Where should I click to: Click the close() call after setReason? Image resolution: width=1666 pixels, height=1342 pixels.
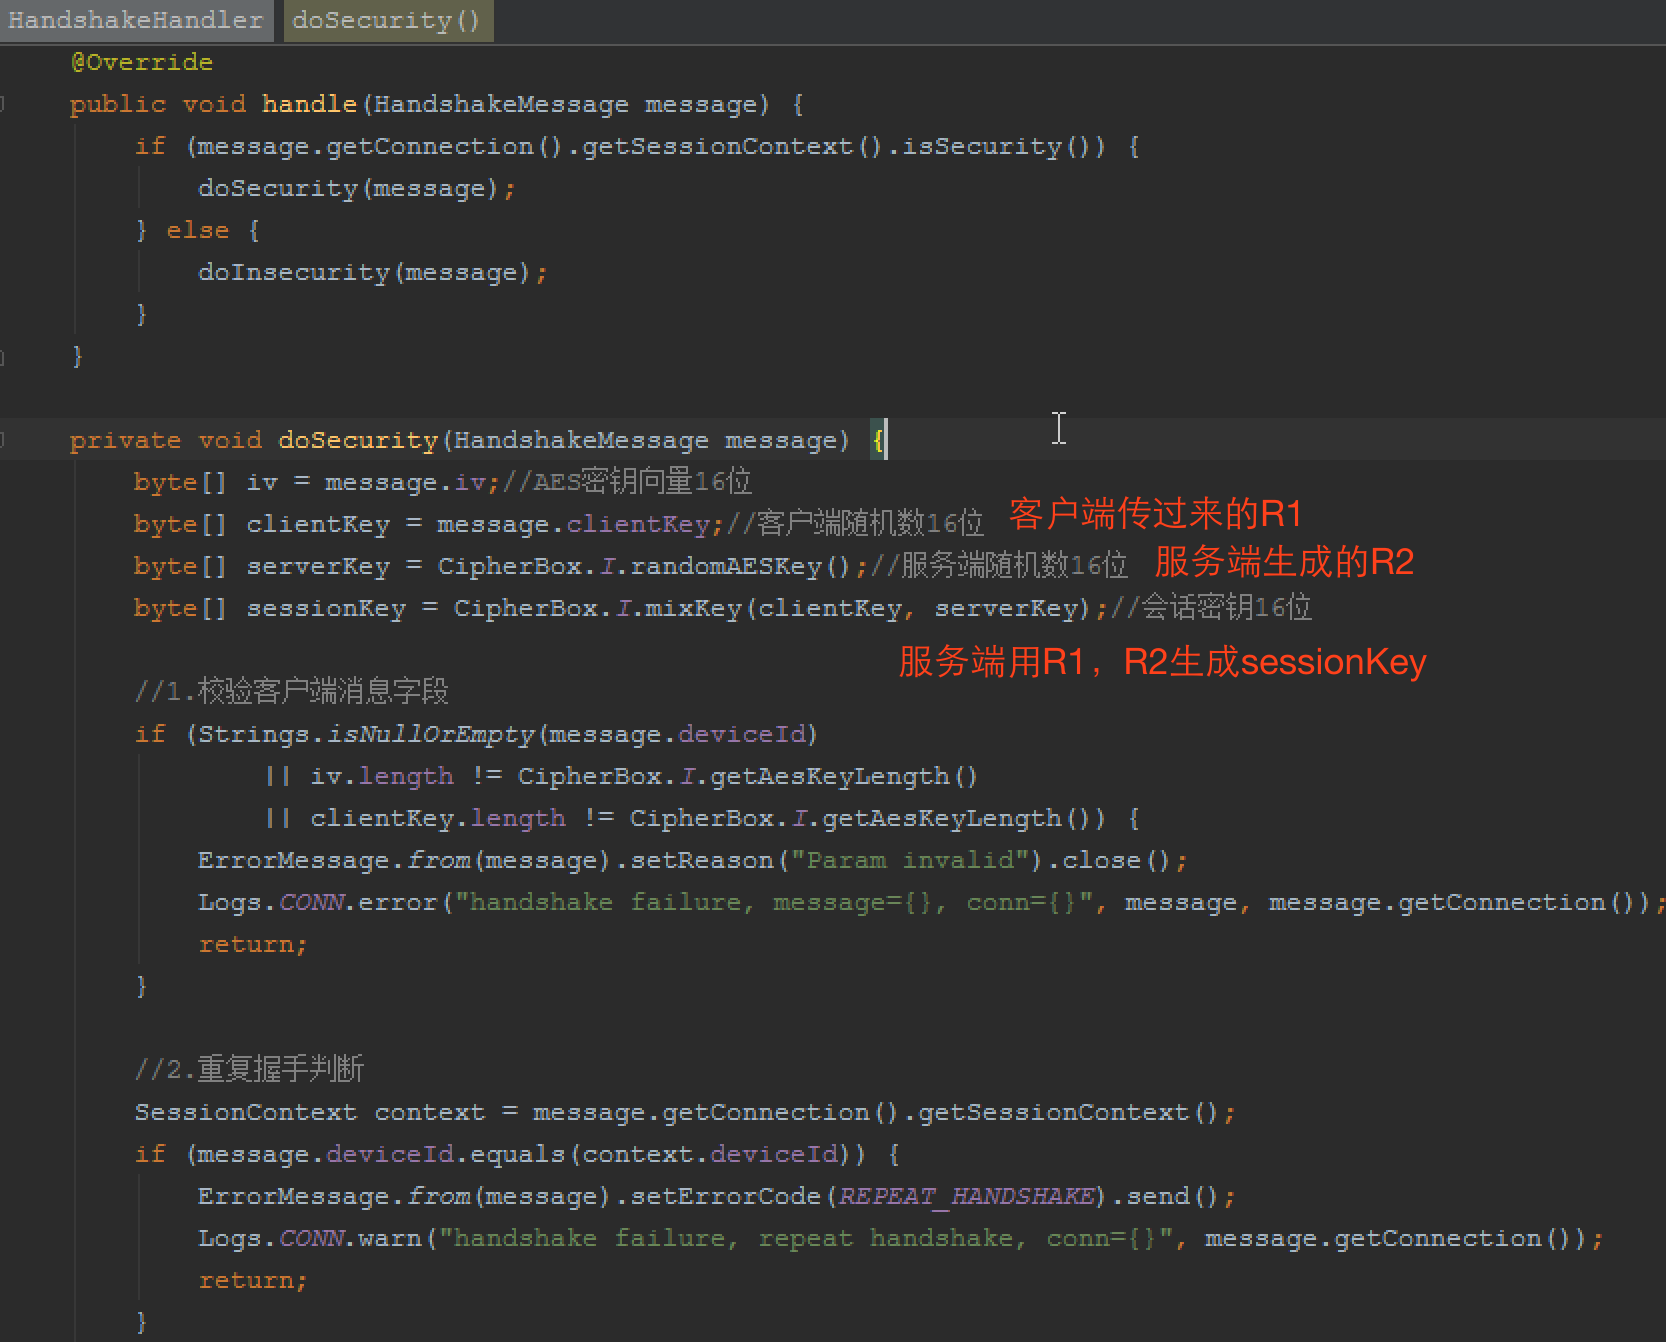1116,860
